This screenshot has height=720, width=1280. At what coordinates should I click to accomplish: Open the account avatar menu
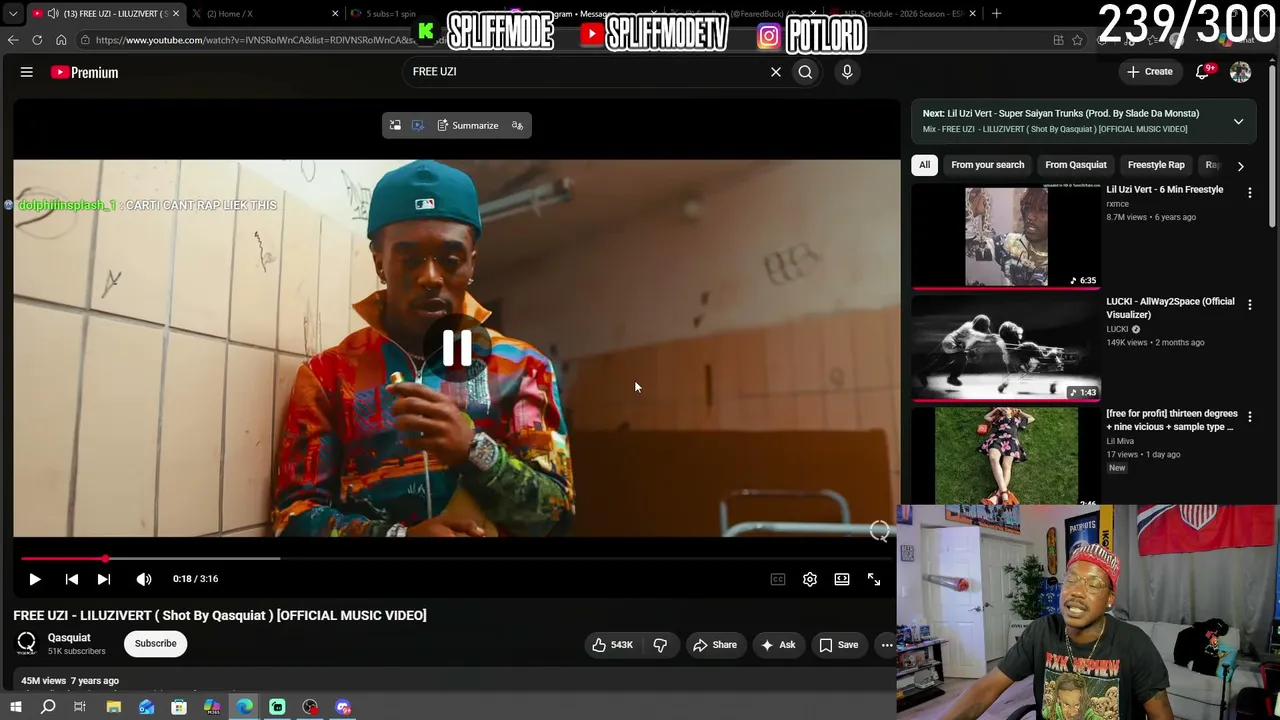[1240, 72]
